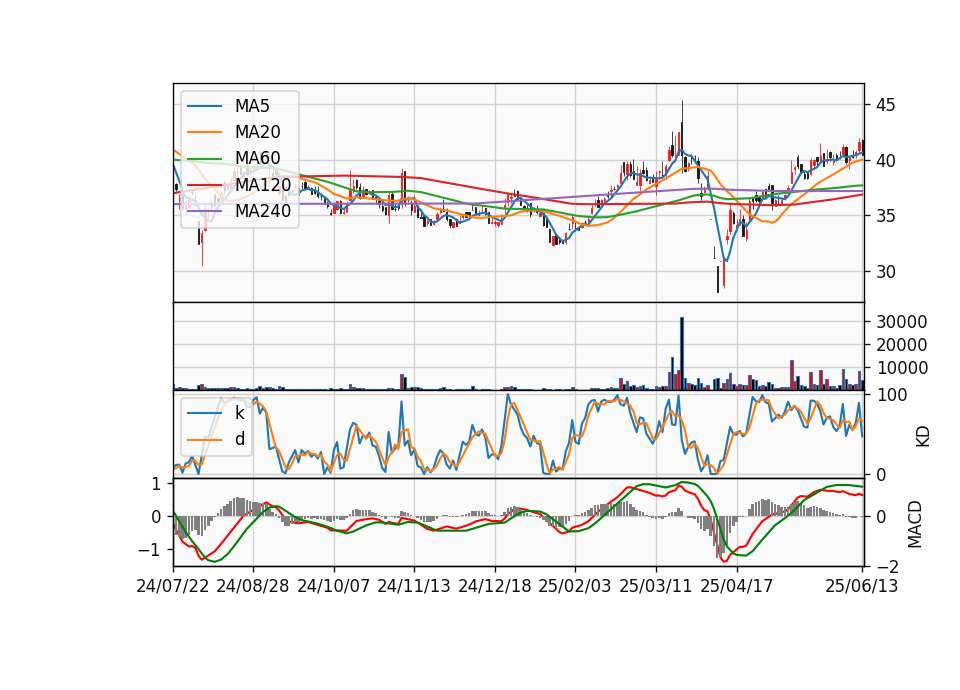Click the 24/07/22 date label
The width and height of the screenshot is (960, 690).
[x=173, y=586]
